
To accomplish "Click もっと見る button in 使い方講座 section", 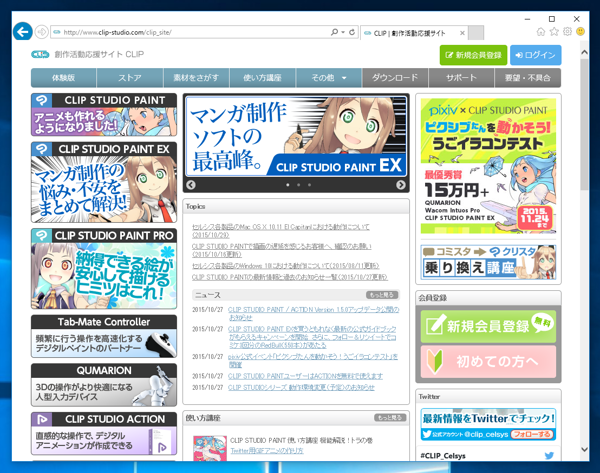I will click(390, 418).
